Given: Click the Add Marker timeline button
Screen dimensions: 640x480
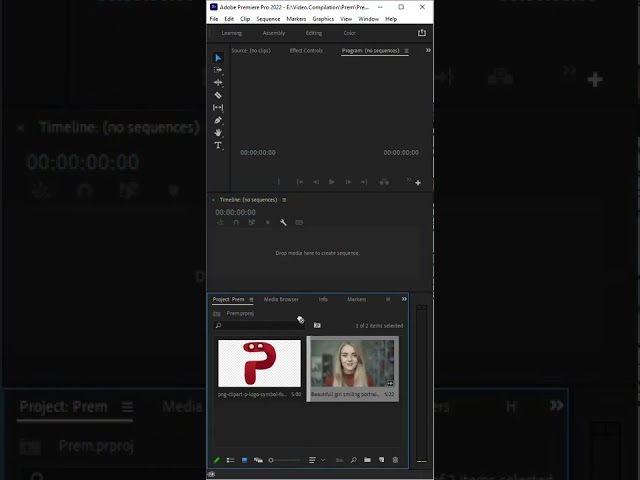Looking at the screenshot, I should 268,222.
